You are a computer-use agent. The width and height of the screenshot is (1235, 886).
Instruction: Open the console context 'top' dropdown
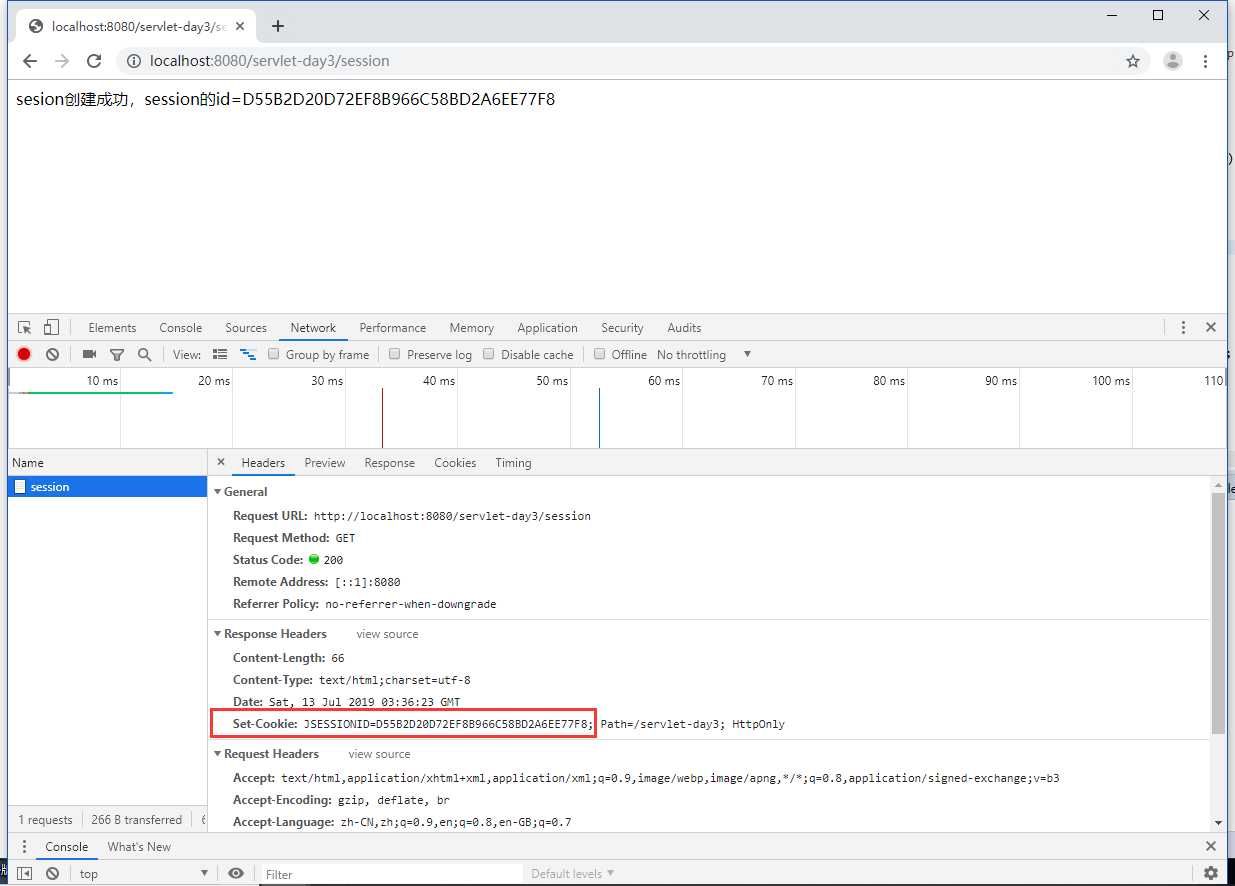[x=144, y=873]
